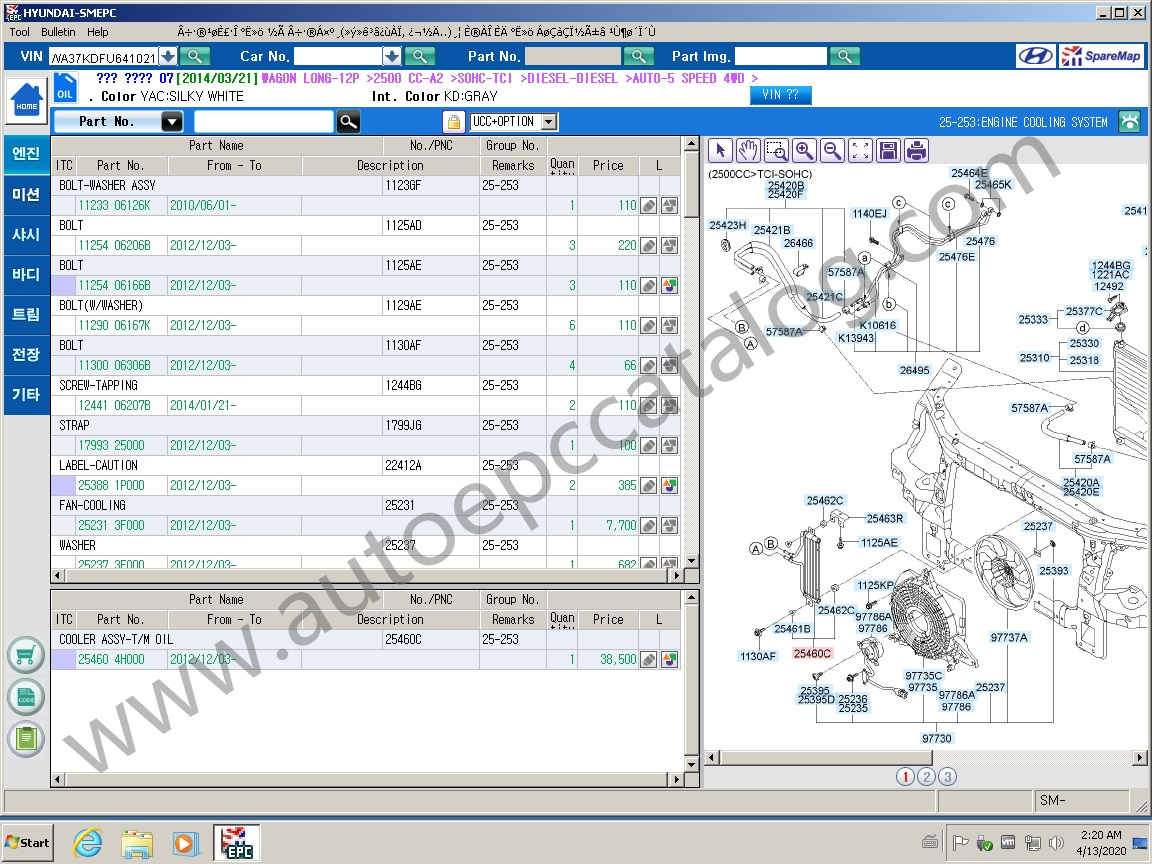
Task: Fit diagram to window
Action: [x=860, y=151]
